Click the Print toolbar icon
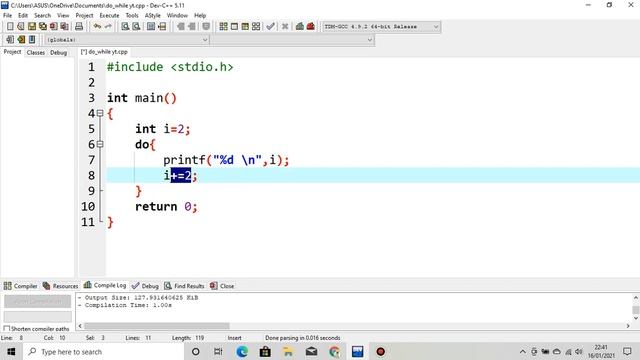Viewport: 640px width, 360px height. 79,27
